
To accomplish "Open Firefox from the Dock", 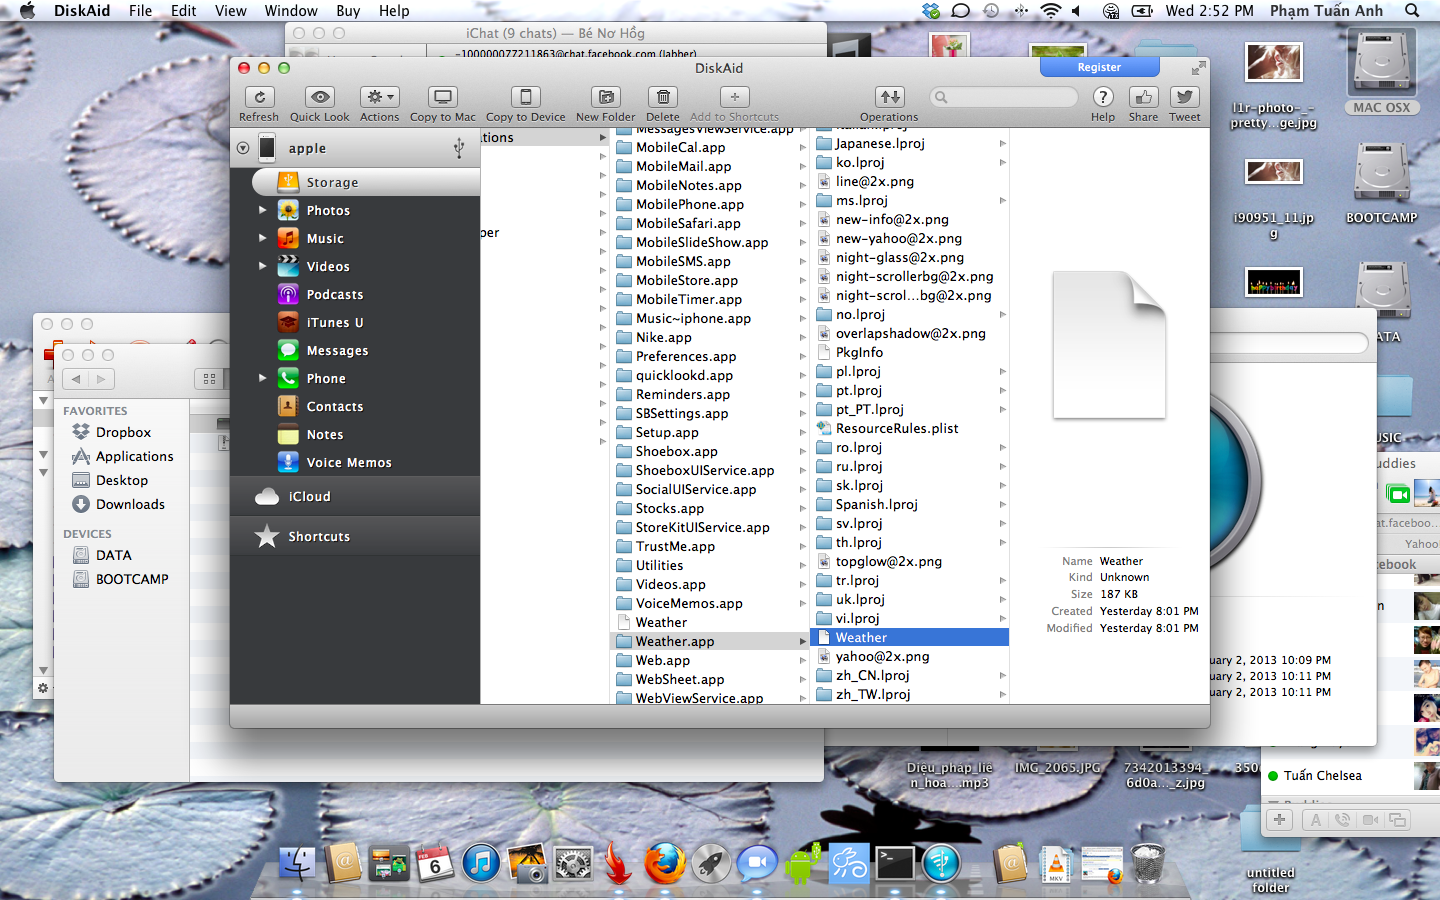I will pos(664,863).
